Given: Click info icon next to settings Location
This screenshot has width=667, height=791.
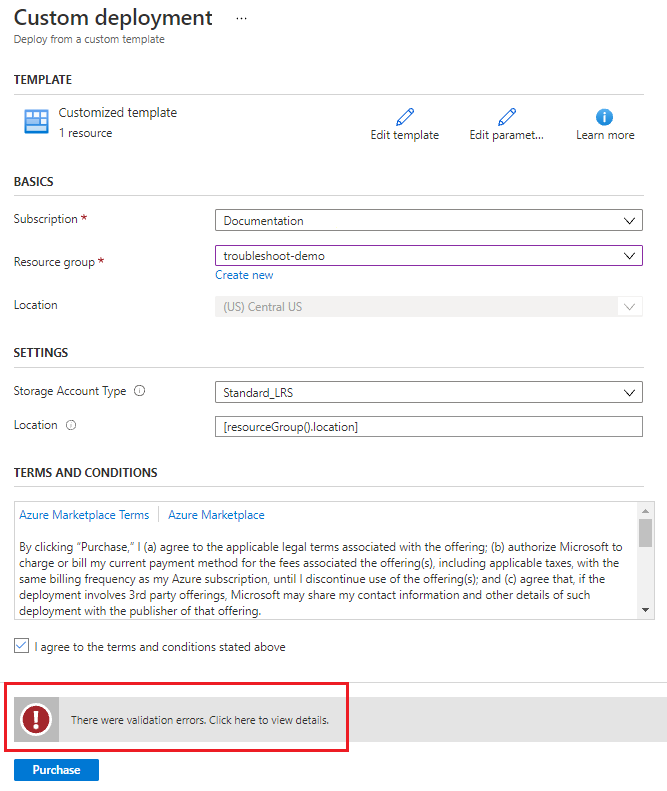Looking at the screenshot, I should click(71, 425).
